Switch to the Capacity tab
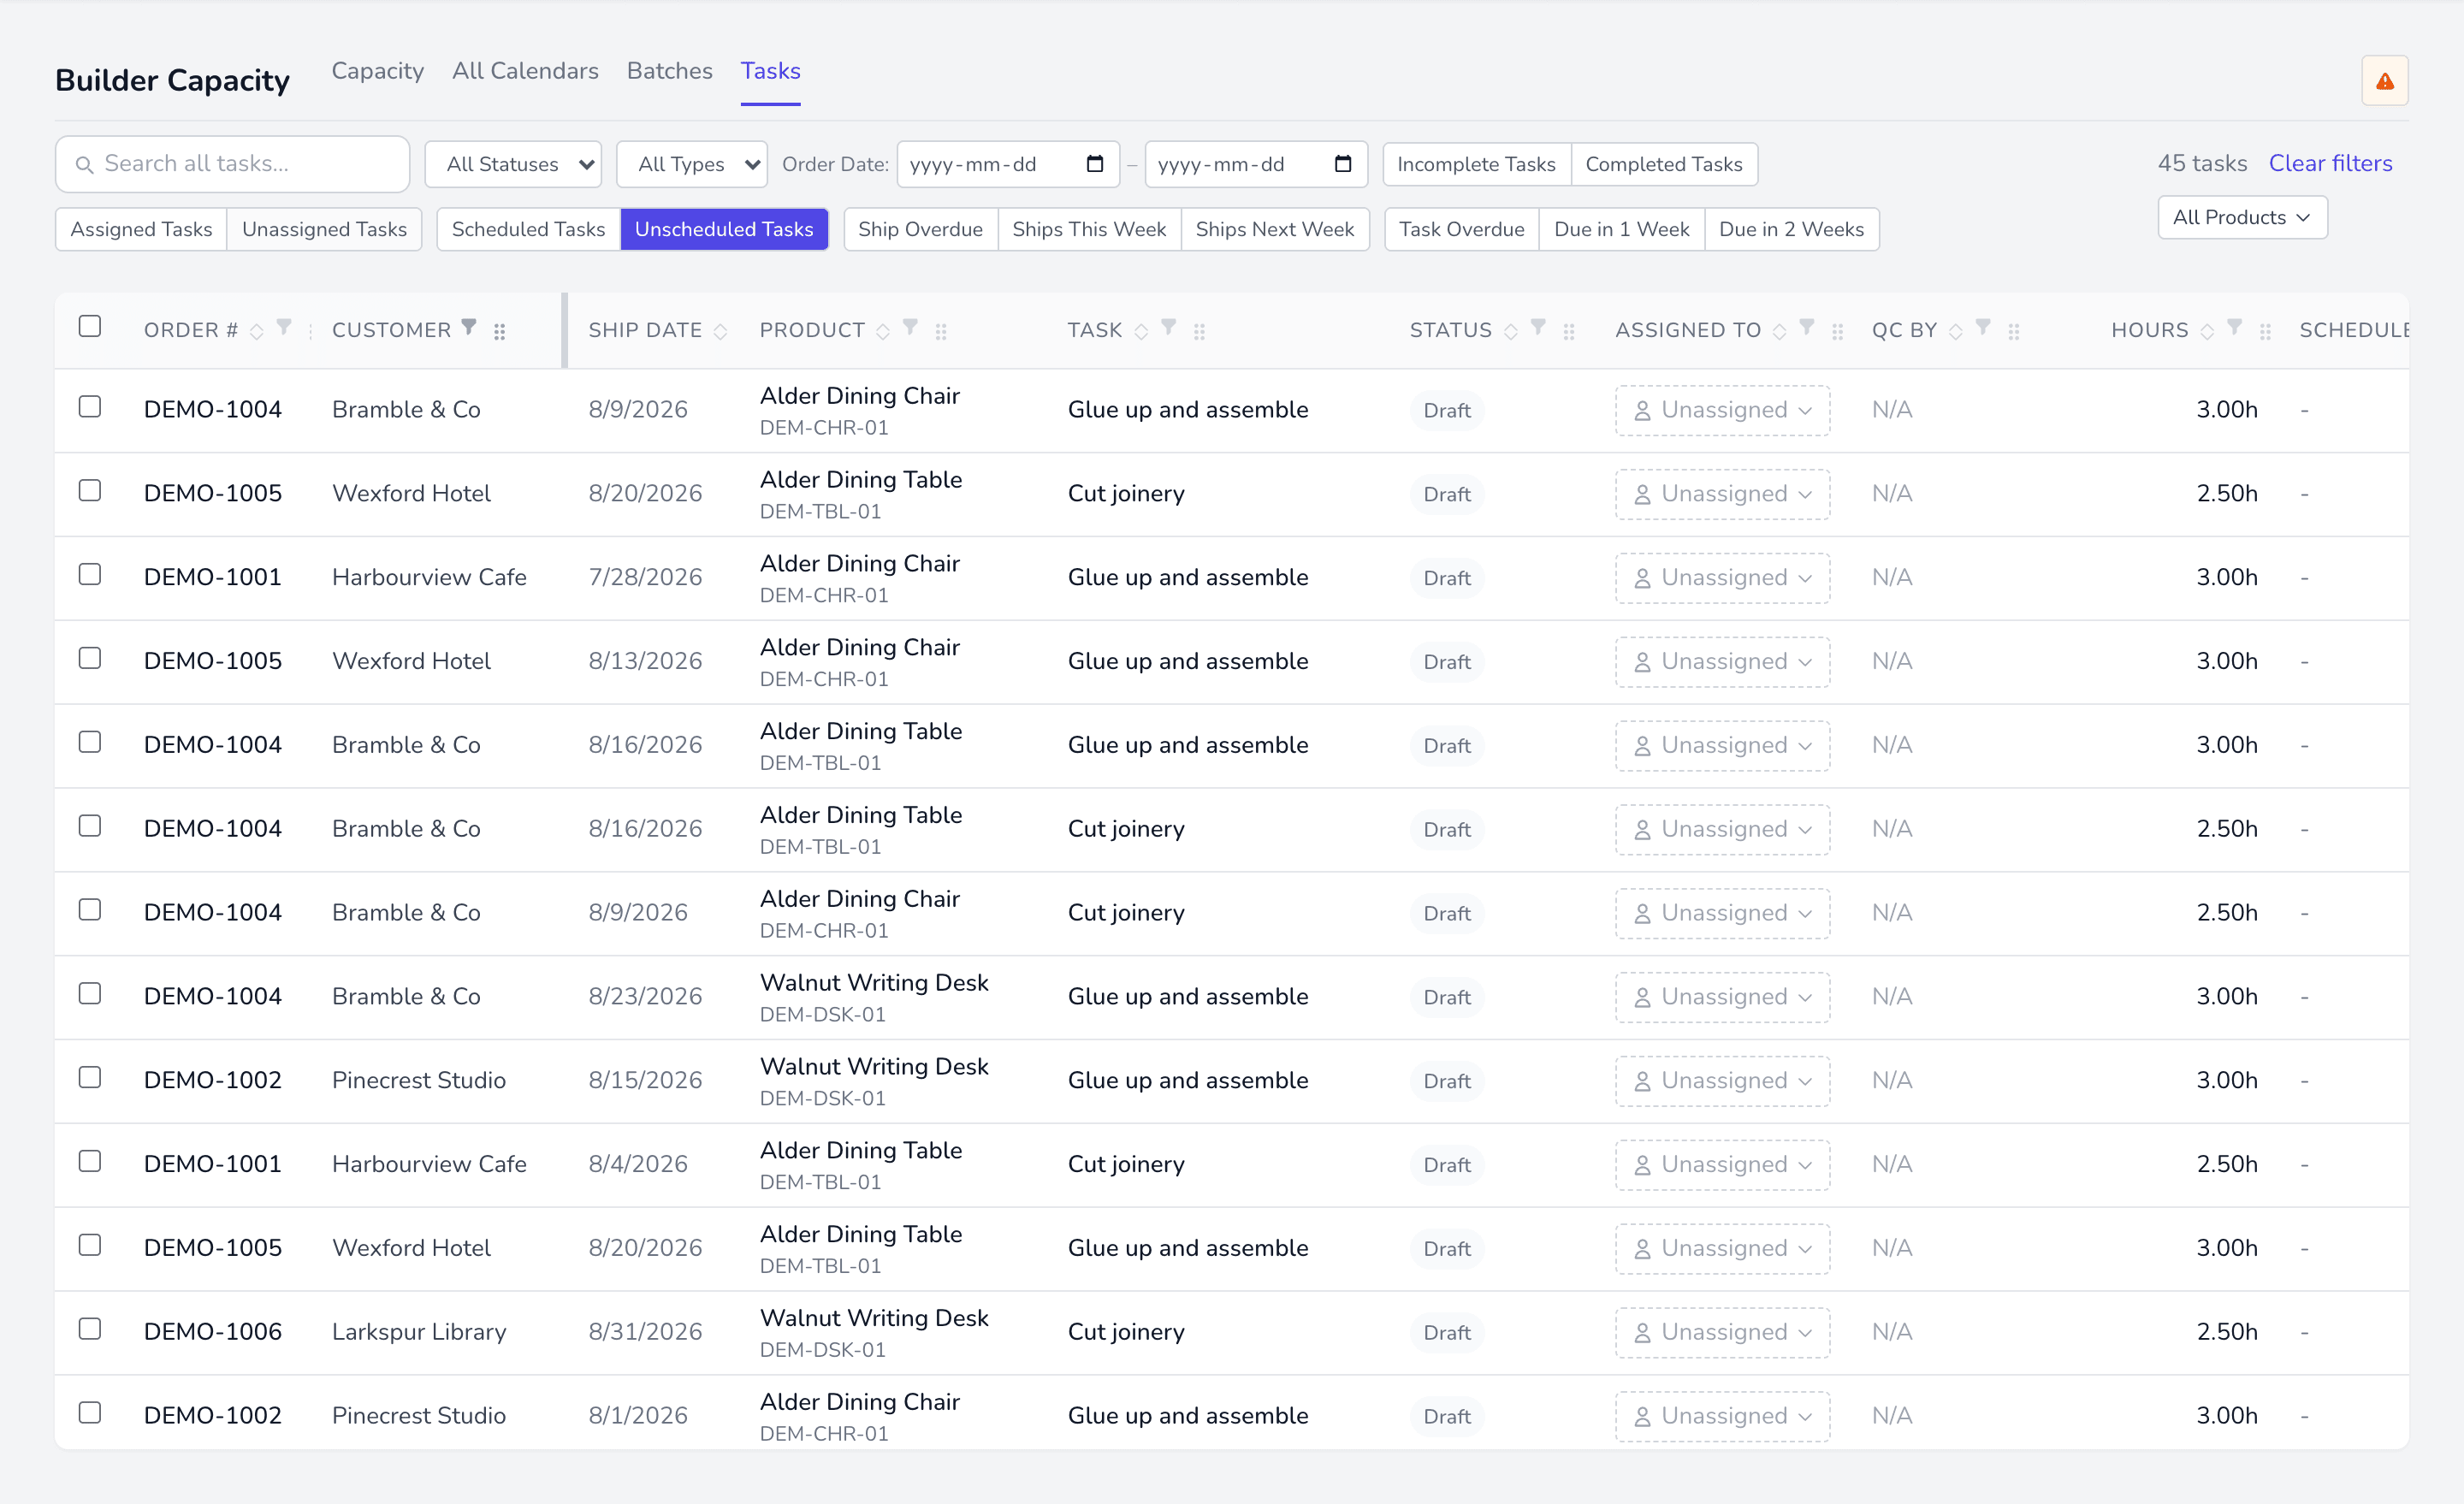 [378, 71]
